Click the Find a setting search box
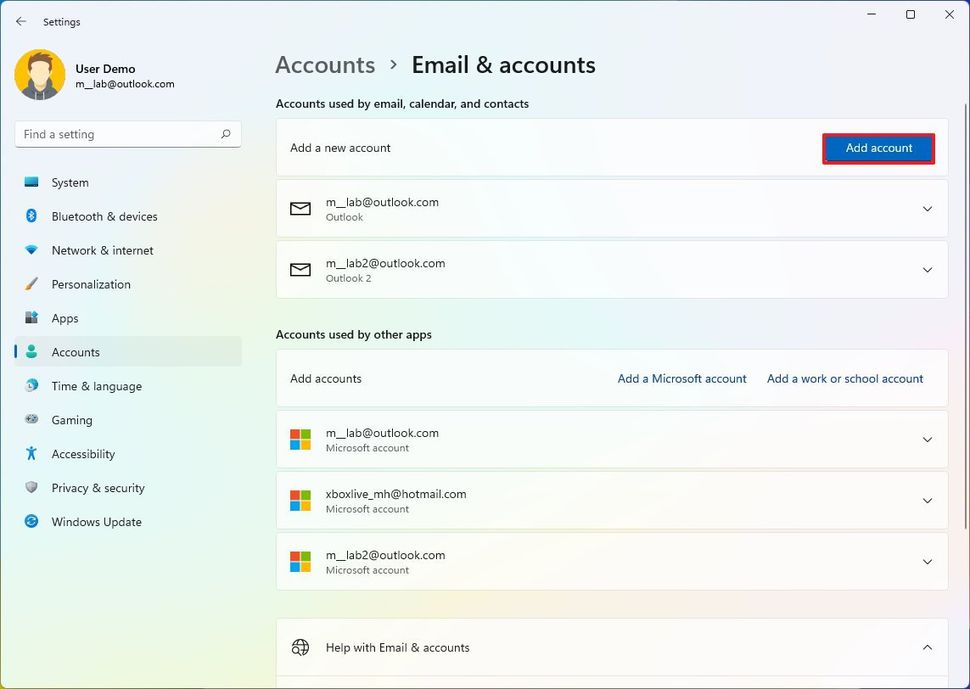Screen dimensions: 970x689 [x=118, y=134]
